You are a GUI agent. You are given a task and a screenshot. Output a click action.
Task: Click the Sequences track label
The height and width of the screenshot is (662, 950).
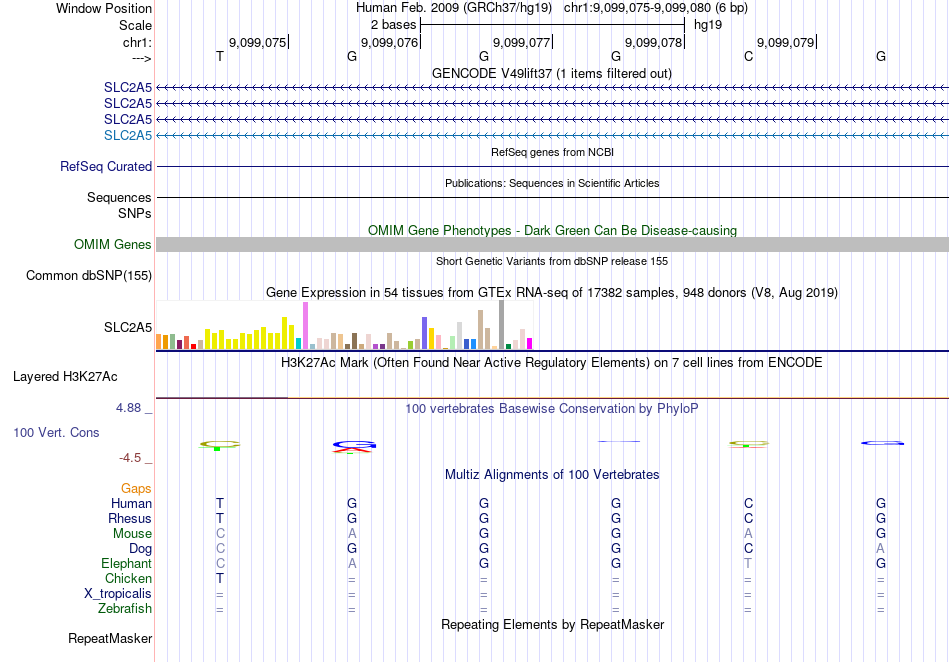tap(119, 197)
